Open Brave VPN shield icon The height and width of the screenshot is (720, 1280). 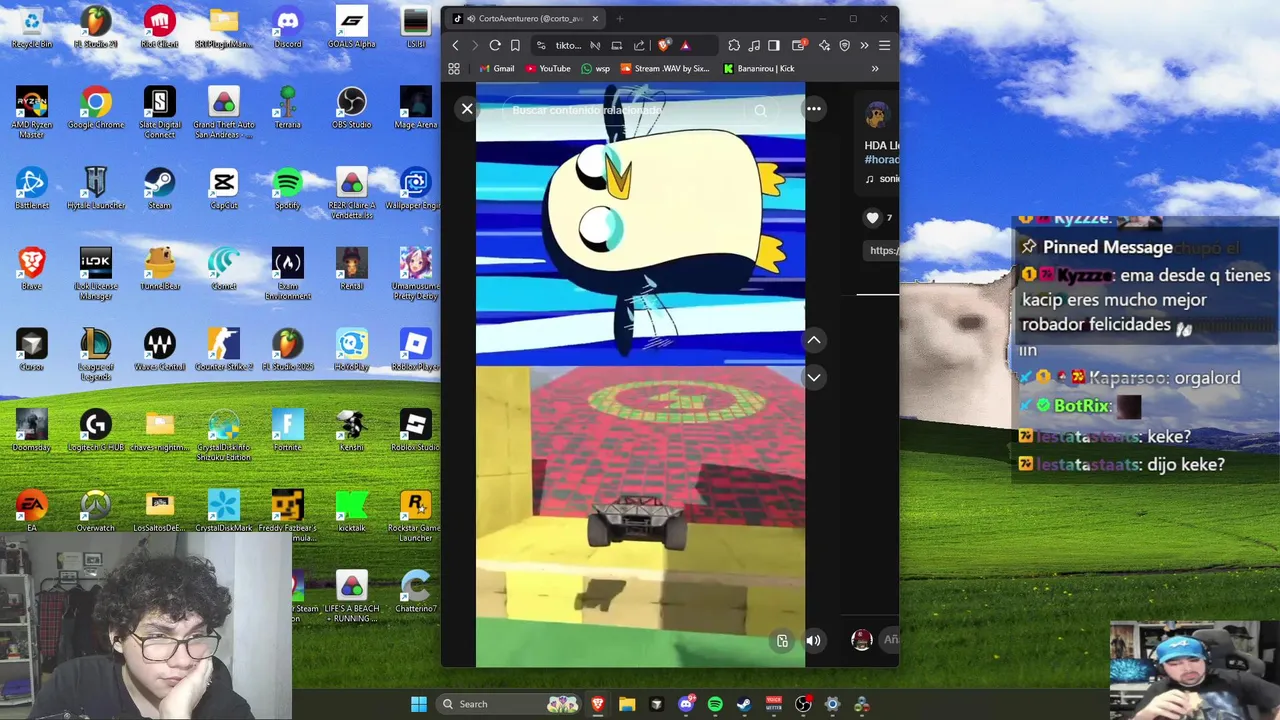click(x=844, y=45)
